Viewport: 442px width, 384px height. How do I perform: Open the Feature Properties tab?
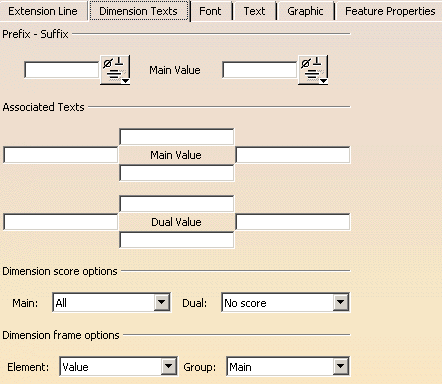[x=390, y=11]
